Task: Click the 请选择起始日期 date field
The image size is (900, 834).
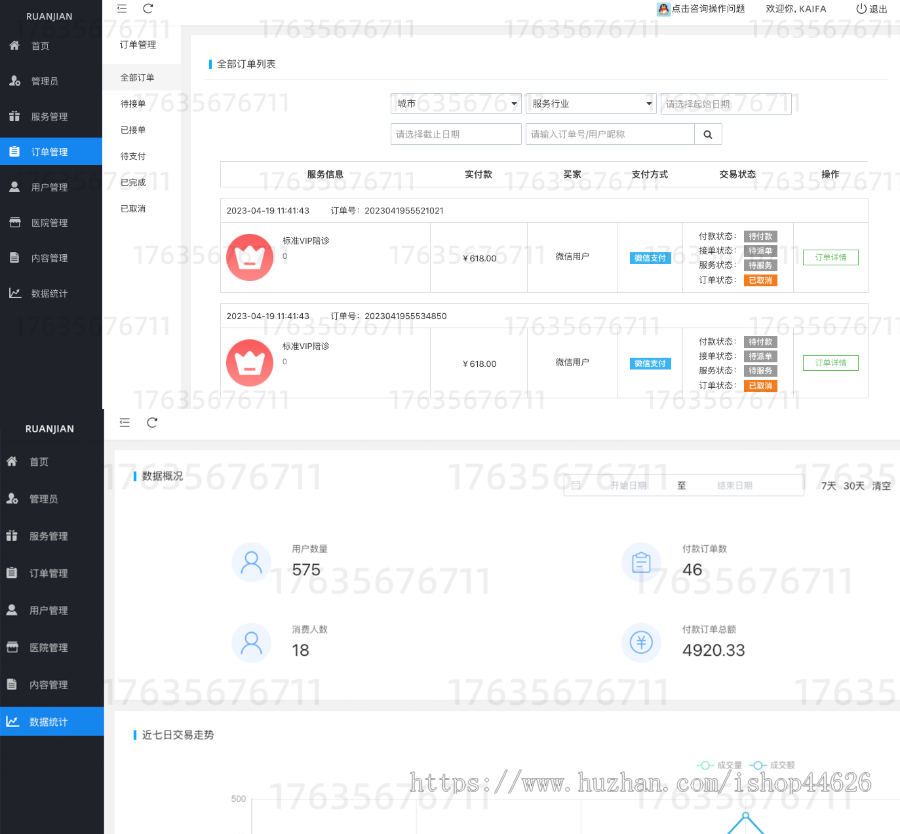Action: [726, 104]
